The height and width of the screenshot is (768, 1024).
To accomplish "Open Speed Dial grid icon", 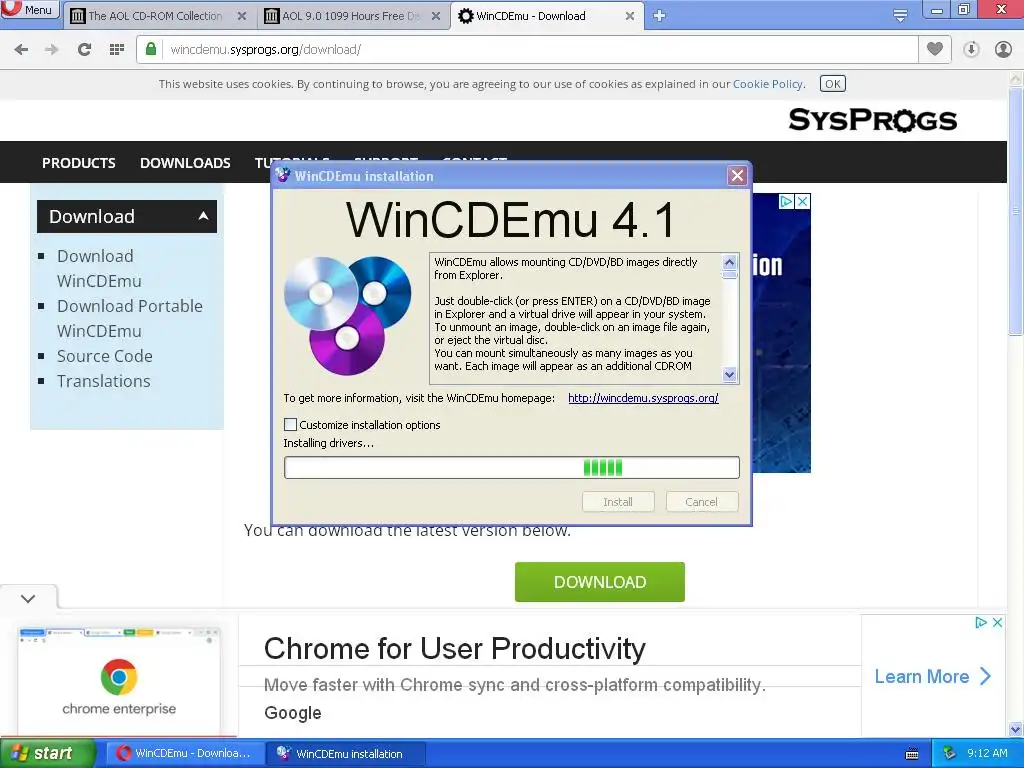I will click(x=117, y=50).
